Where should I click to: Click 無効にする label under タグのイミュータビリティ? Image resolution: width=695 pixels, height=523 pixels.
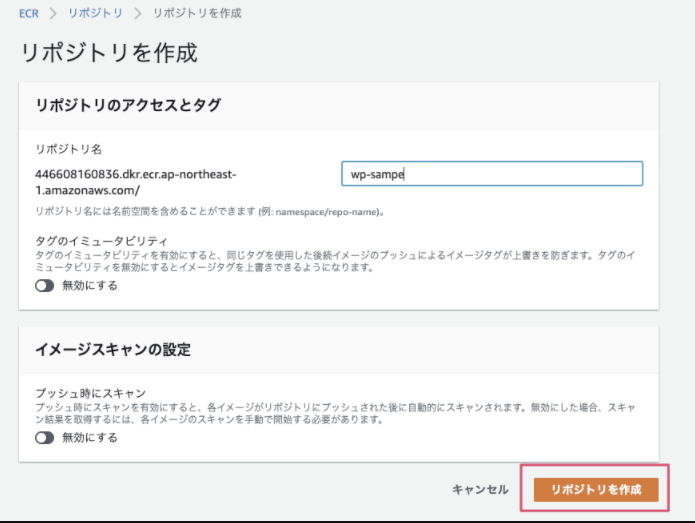[90, 286]
